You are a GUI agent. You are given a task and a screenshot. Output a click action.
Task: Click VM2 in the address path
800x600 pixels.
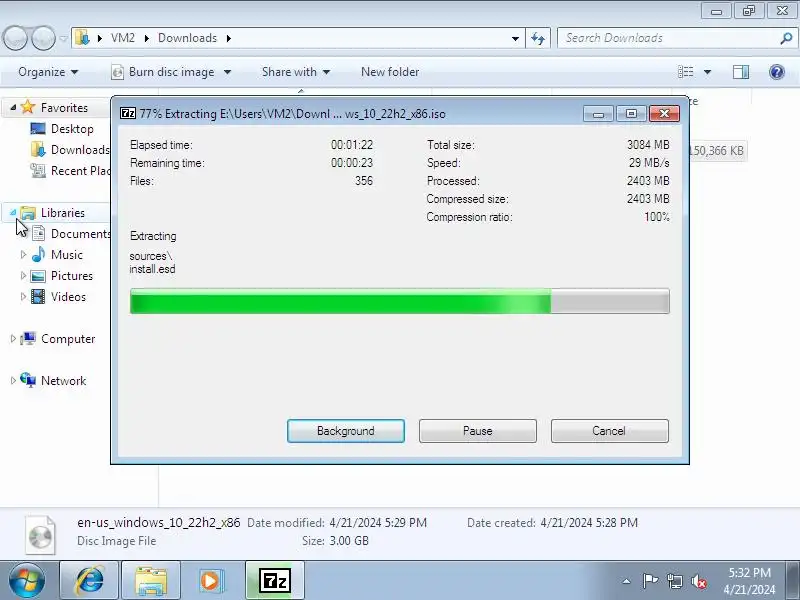[x=123, y=38]
